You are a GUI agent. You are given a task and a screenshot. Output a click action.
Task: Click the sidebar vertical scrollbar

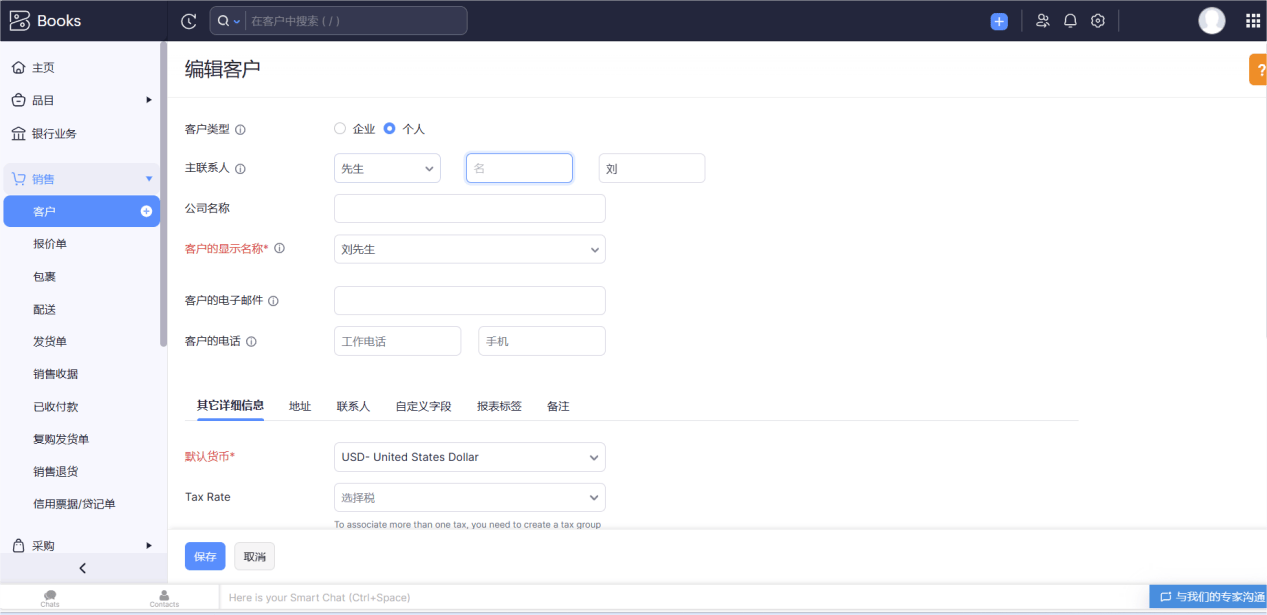point(163,194)
